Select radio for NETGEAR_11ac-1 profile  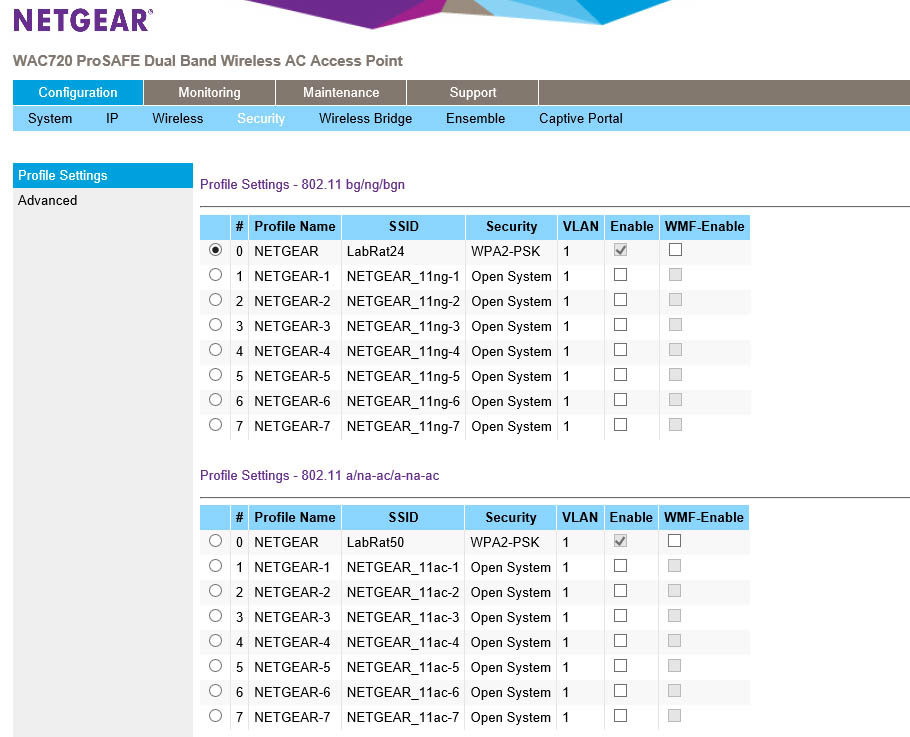point(215,565)
